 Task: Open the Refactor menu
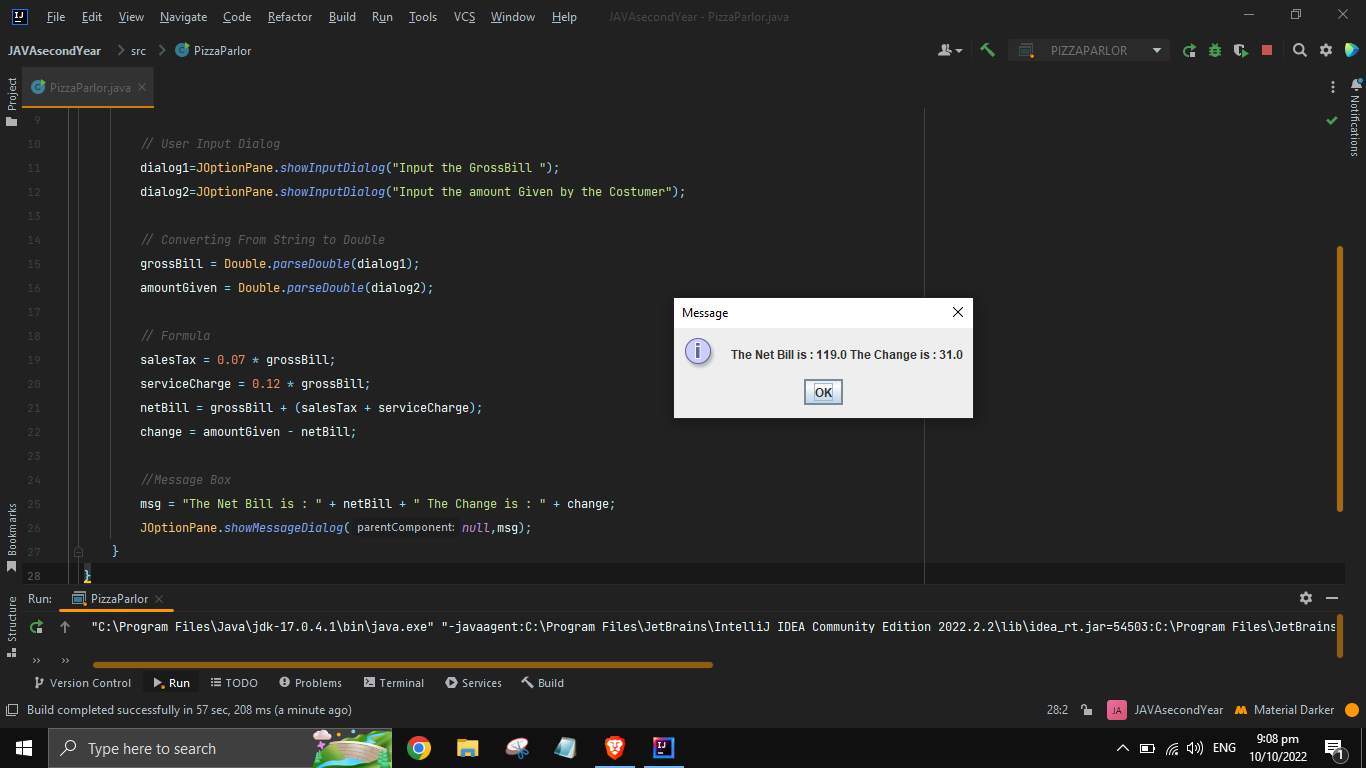289,16
